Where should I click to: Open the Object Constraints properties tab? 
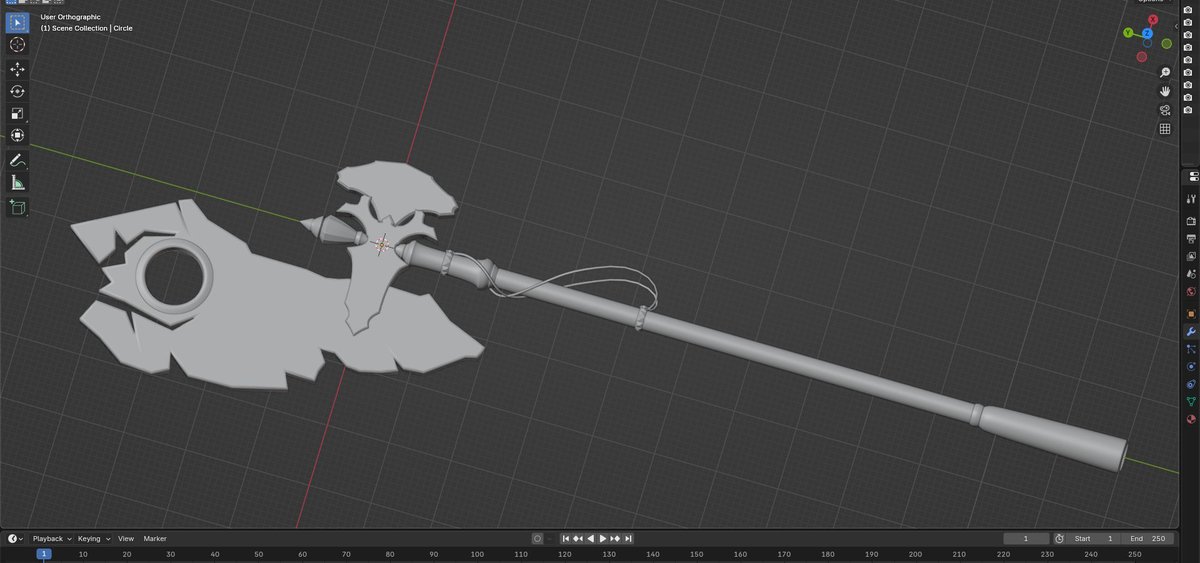pos(1191,384)
